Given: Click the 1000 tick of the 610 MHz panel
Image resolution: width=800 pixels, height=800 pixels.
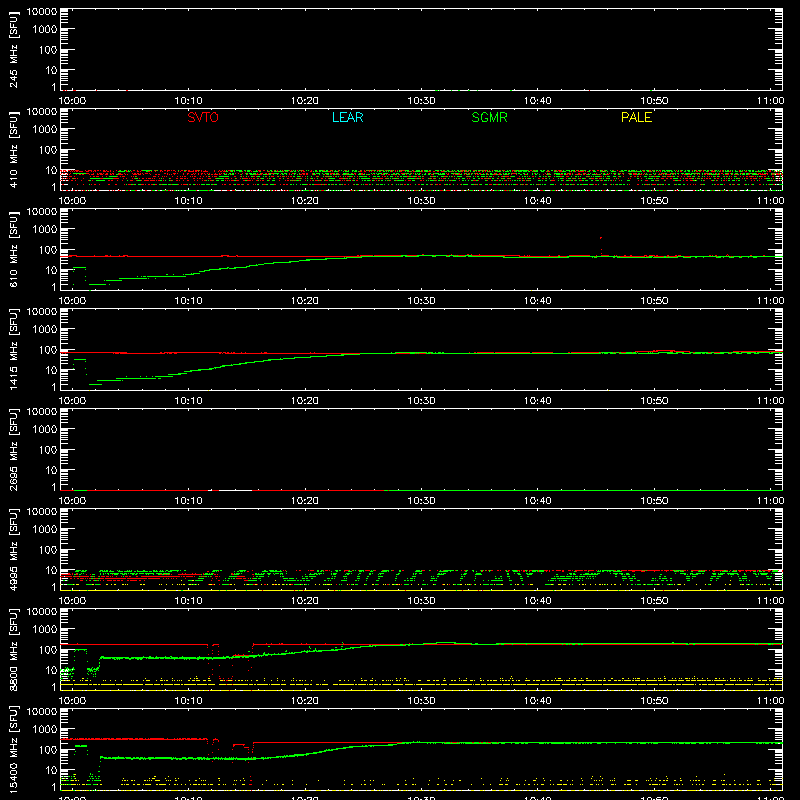Looking at the screenshot, I should click(x=45, y=229).
